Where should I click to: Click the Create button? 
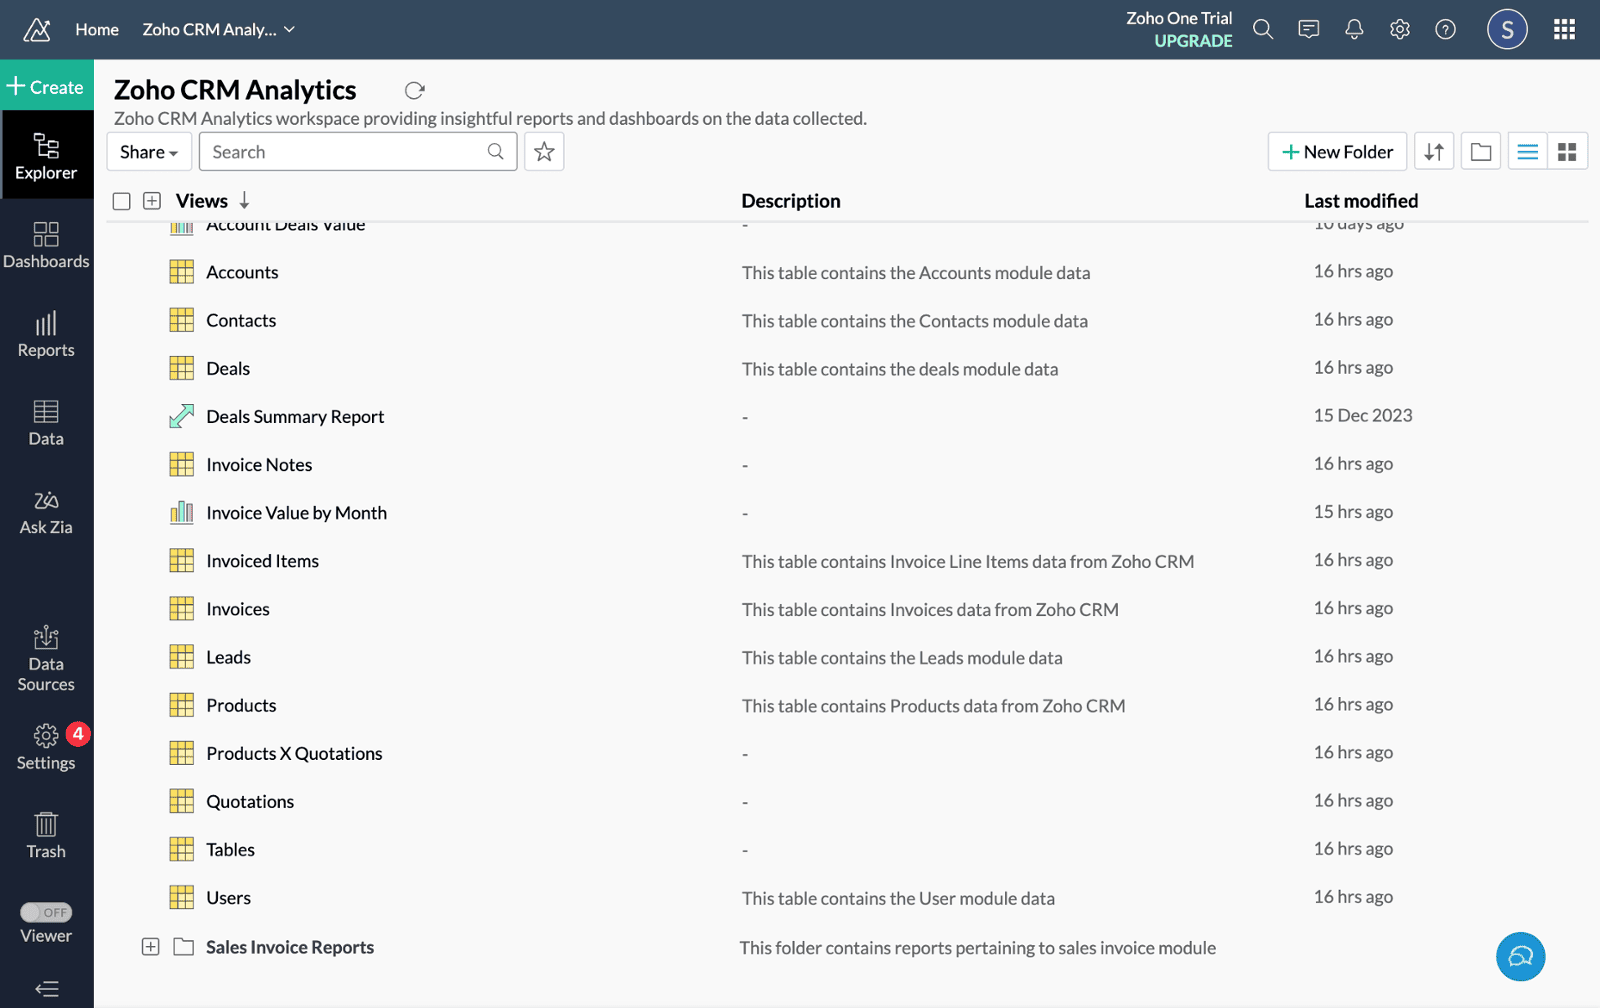tap(46, 87)
